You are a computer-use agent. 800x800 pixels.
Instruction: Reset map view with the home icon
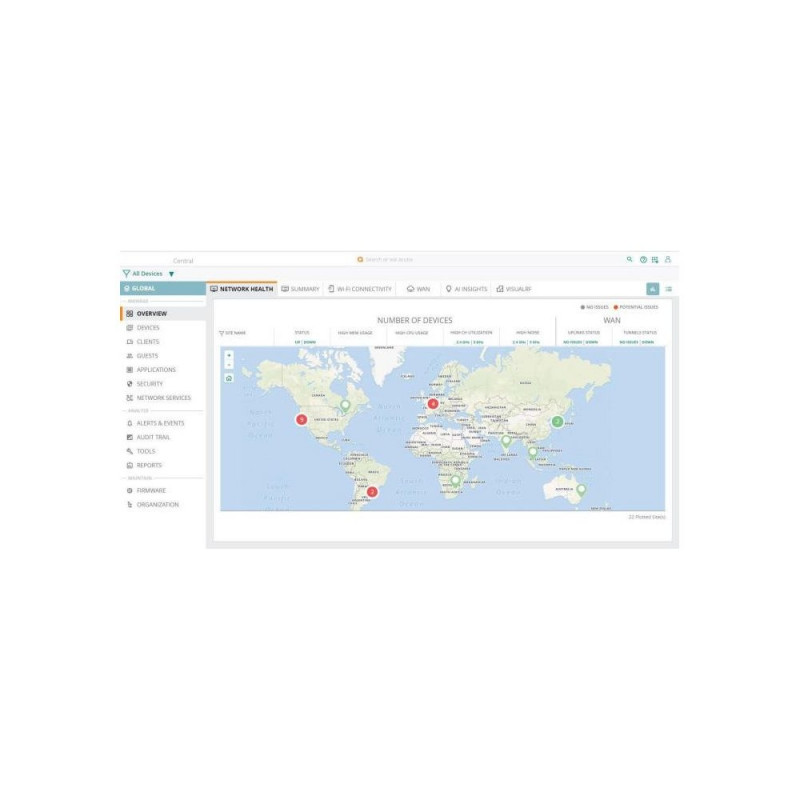229,378
